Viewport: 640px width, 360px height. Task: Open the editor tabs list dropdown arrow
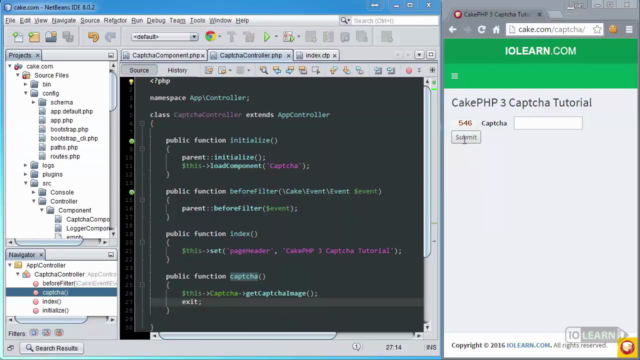click(x=419, y=55)
